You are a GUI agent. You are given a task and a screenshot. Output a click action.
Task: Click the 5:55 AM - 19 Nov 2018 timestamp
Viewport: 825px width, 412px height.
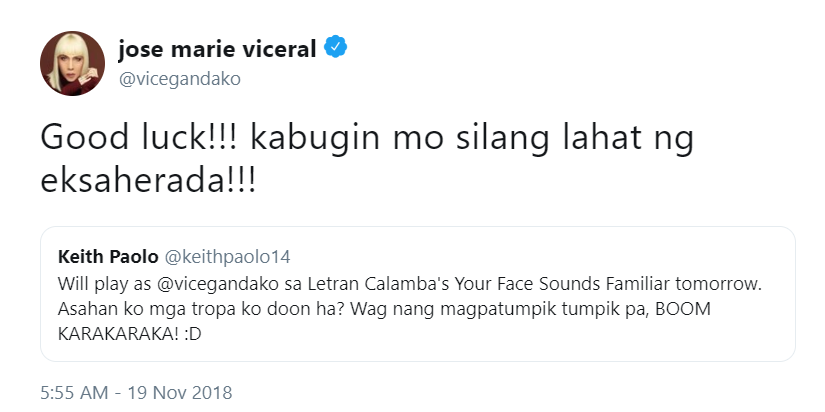coord(136,393)
